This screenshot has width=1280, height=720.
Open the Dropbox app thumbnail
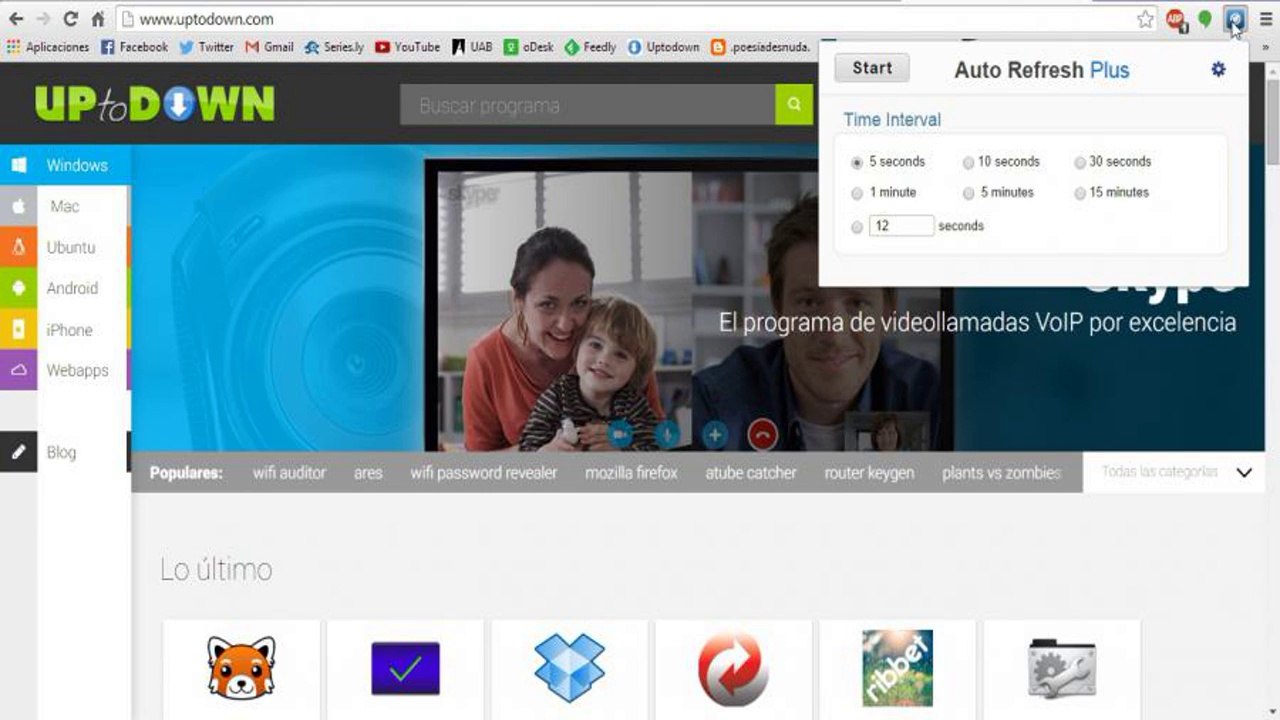pos(569,667)
